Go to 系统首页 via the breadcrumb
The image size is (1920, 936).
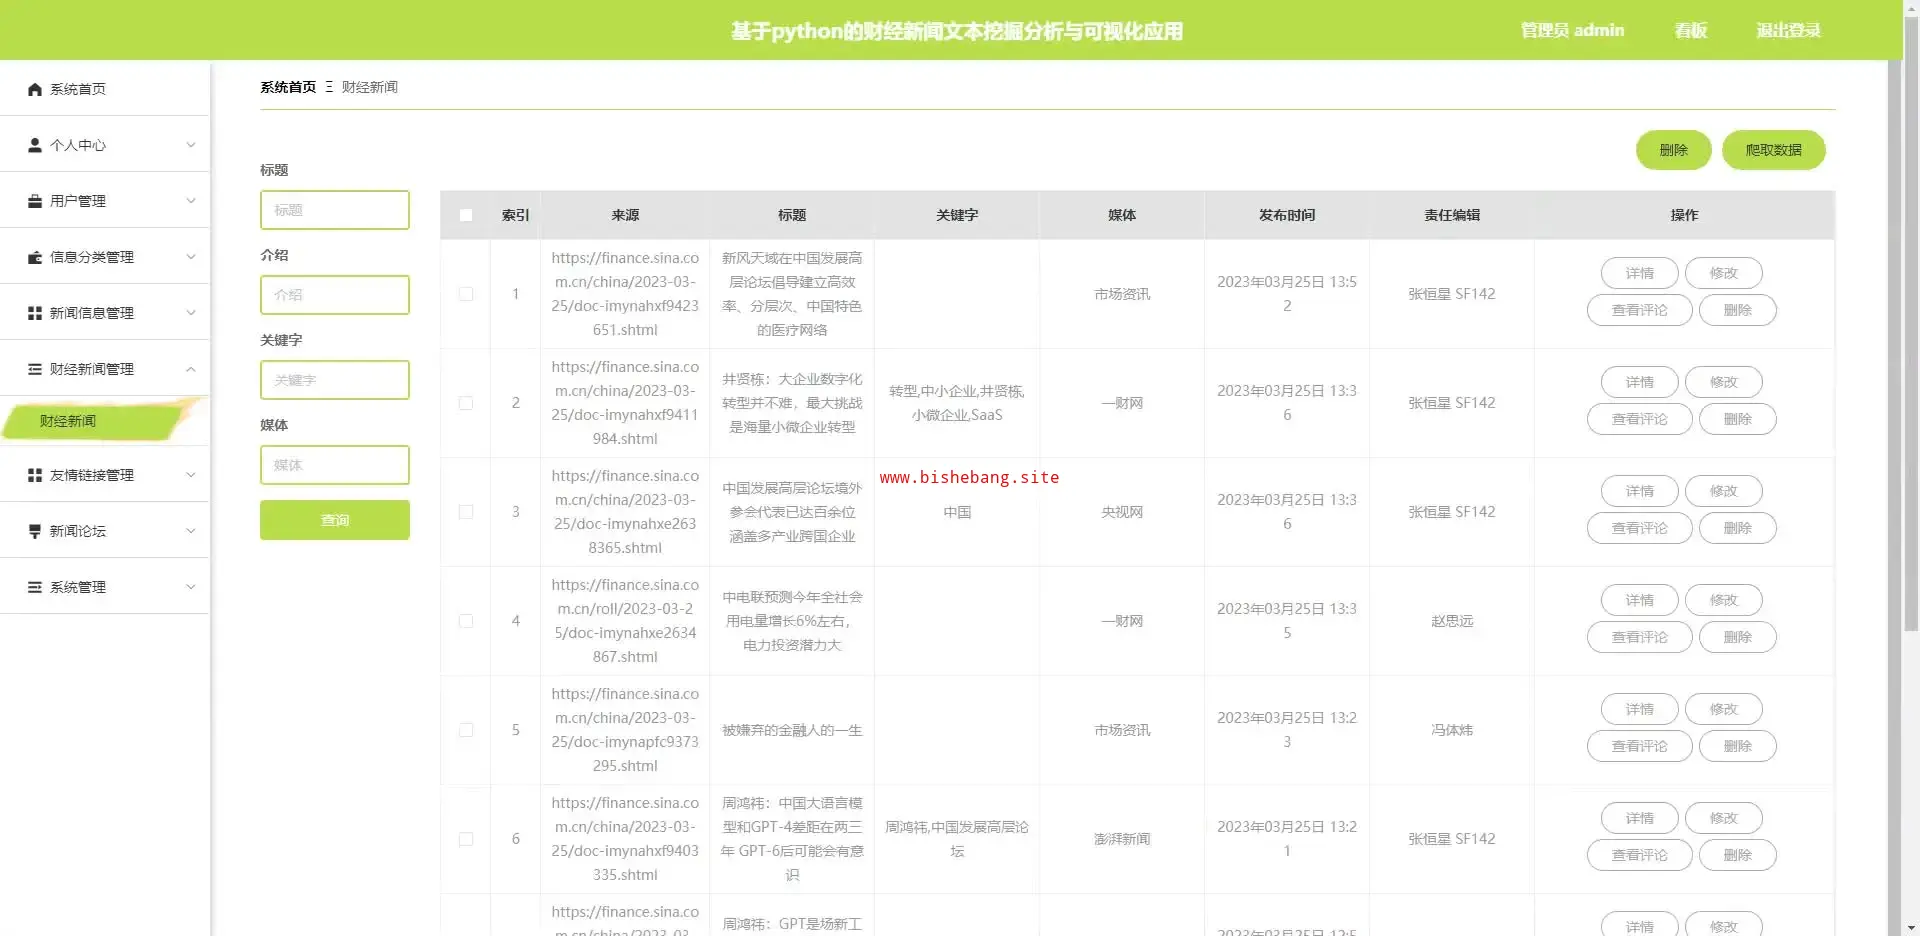tap(288, 87)
